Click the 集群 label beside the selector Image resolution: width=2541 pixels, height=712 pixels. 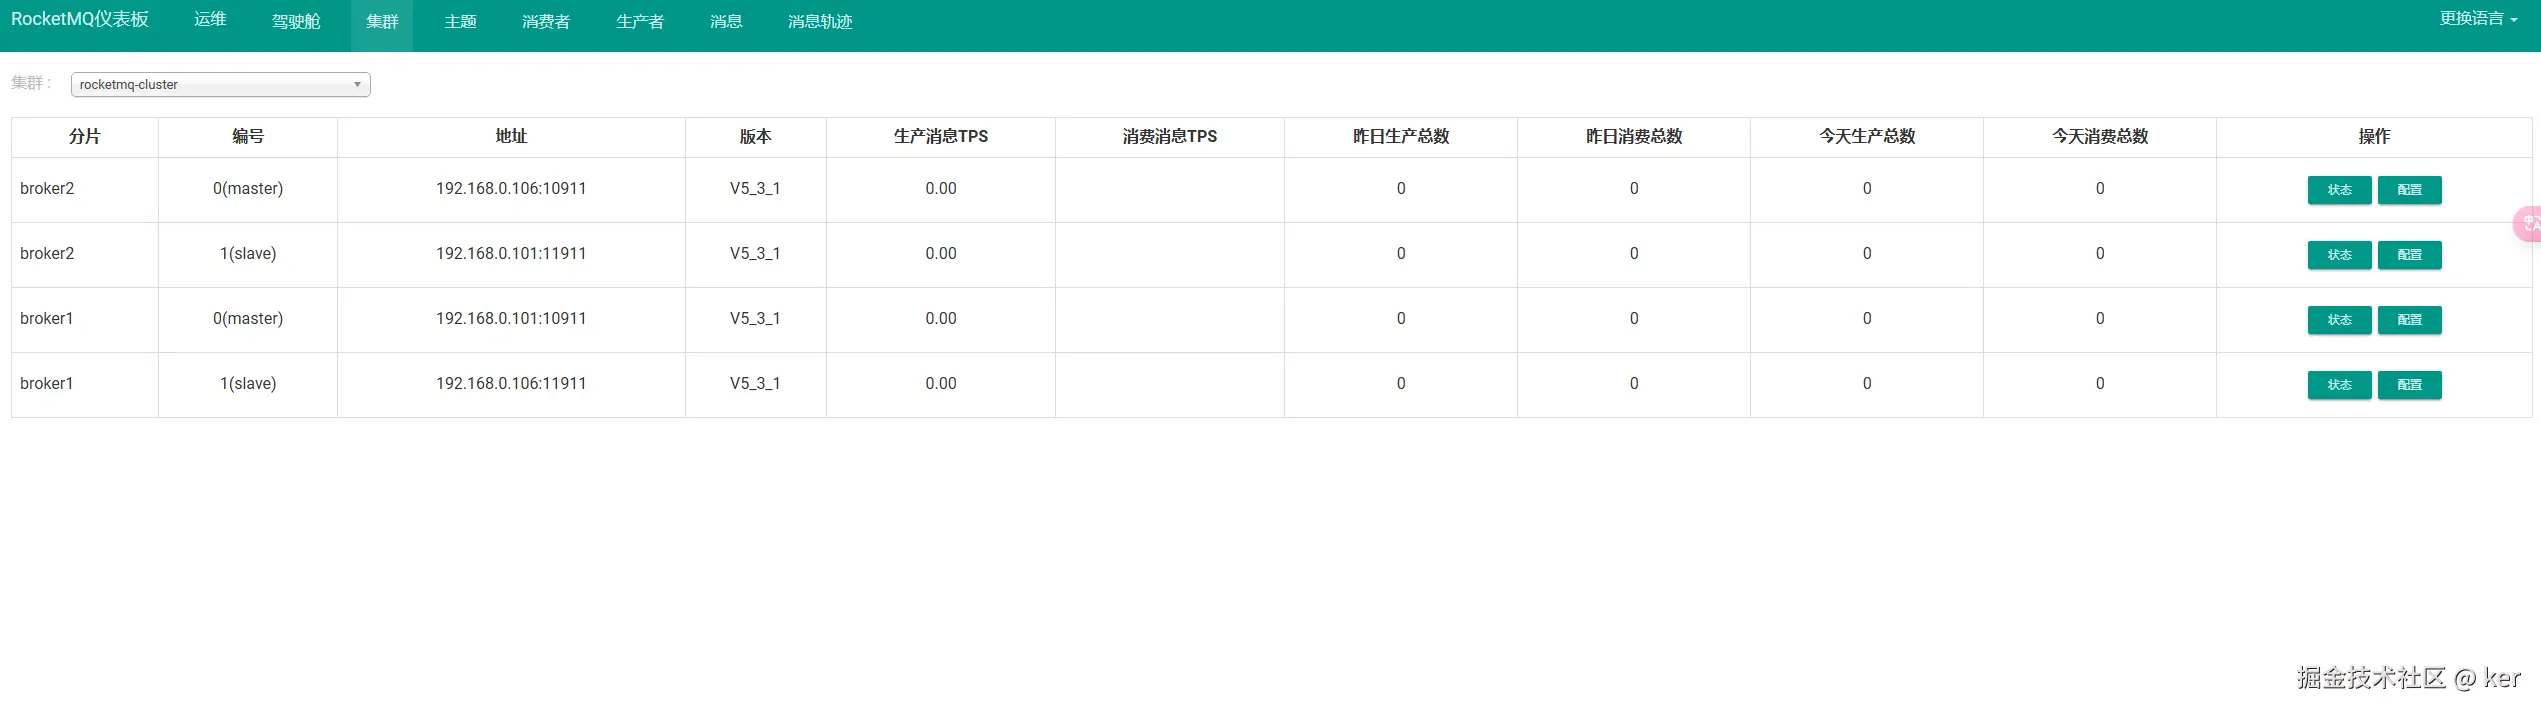[31, 83]
